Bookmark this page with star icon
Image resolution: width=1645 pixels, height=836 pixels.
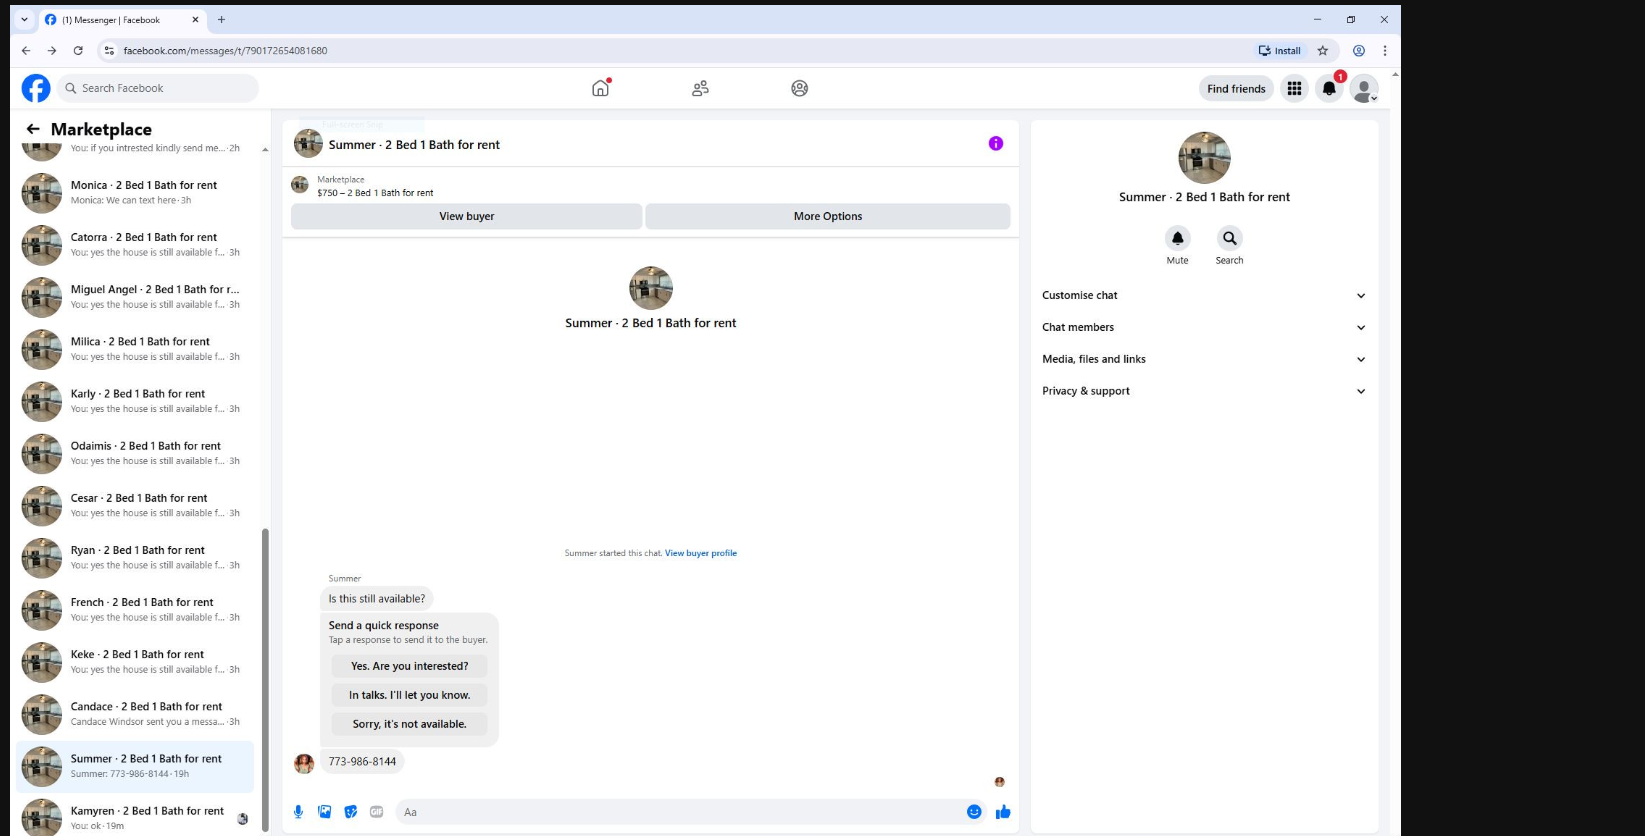pyautogui.click(x=1323, y=50)
